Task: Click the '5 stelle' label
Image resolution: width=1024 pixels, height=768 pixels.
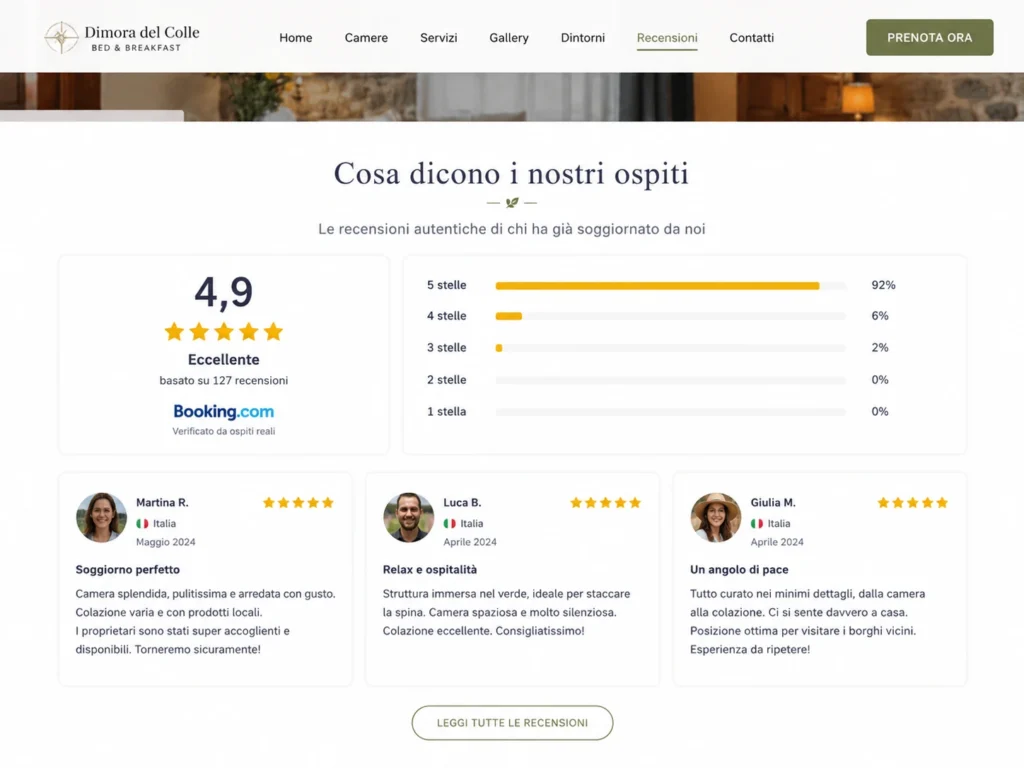Action: click(x=447, y=285)
